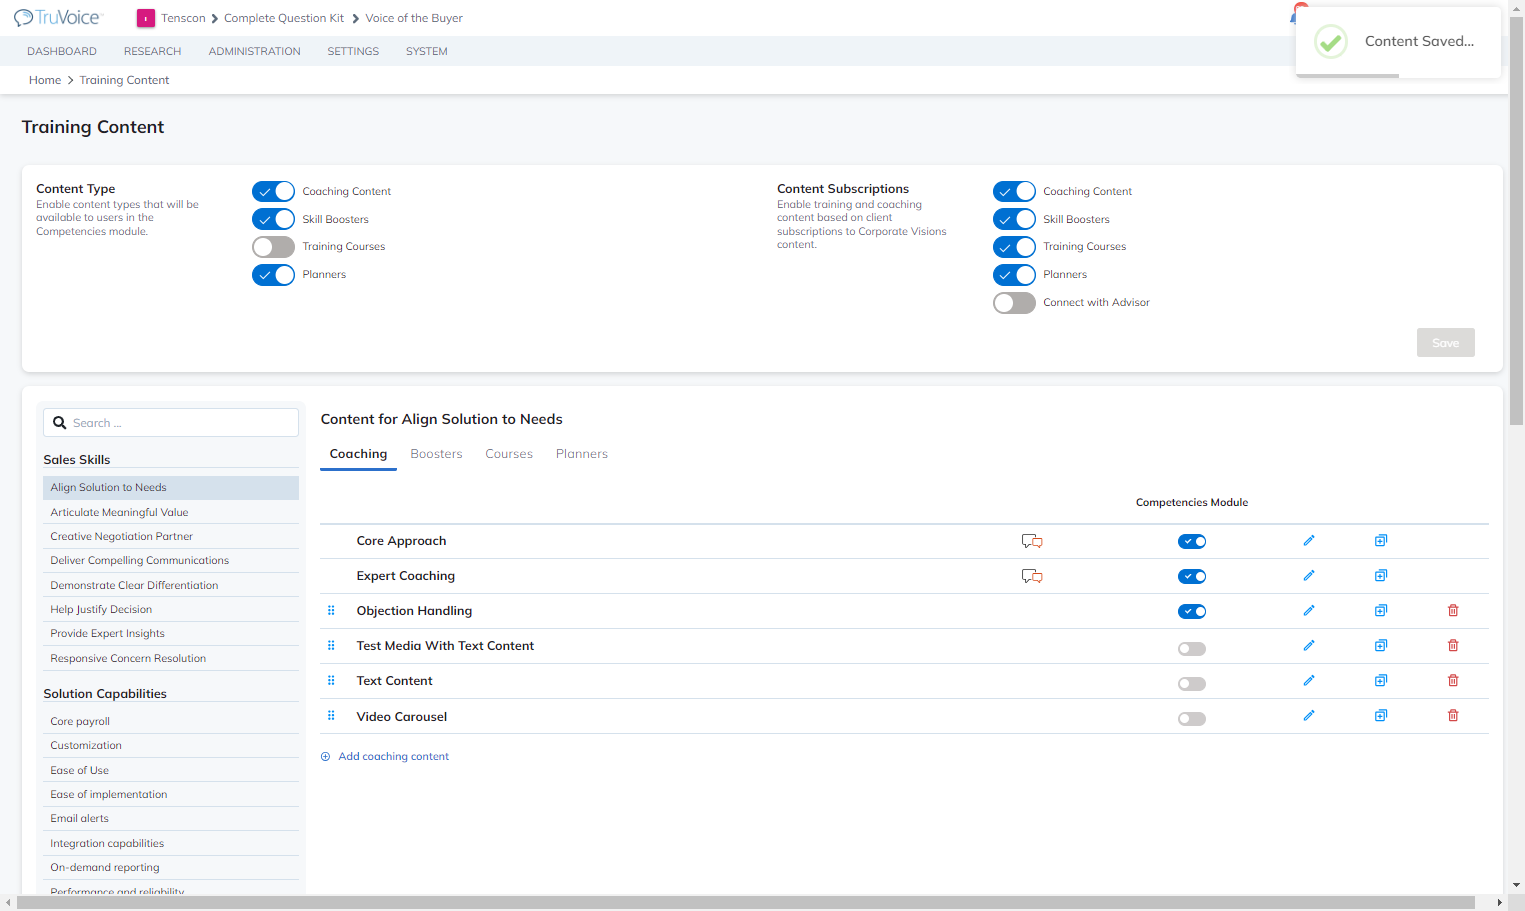Edit Test Media With Text Content
Viewport: 1525px width, 911px height.
[x=1309, y=646]
